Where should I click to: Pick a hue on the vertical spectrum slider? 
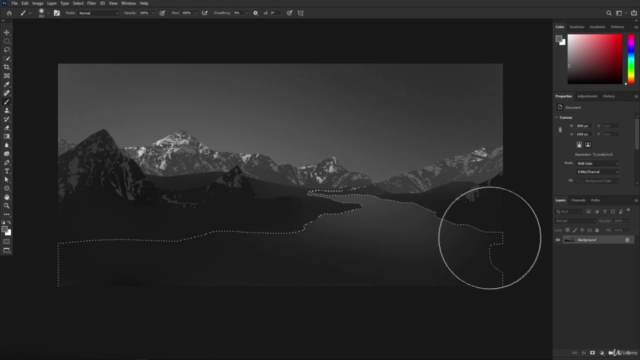point(631,59)
